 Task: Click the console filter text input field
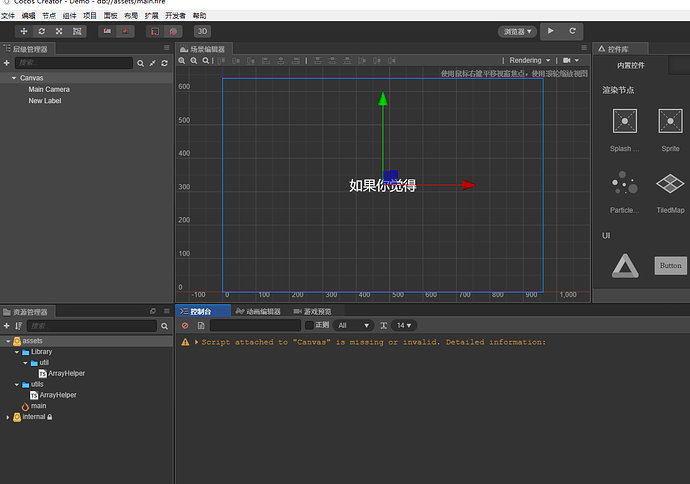pos(254,326)
